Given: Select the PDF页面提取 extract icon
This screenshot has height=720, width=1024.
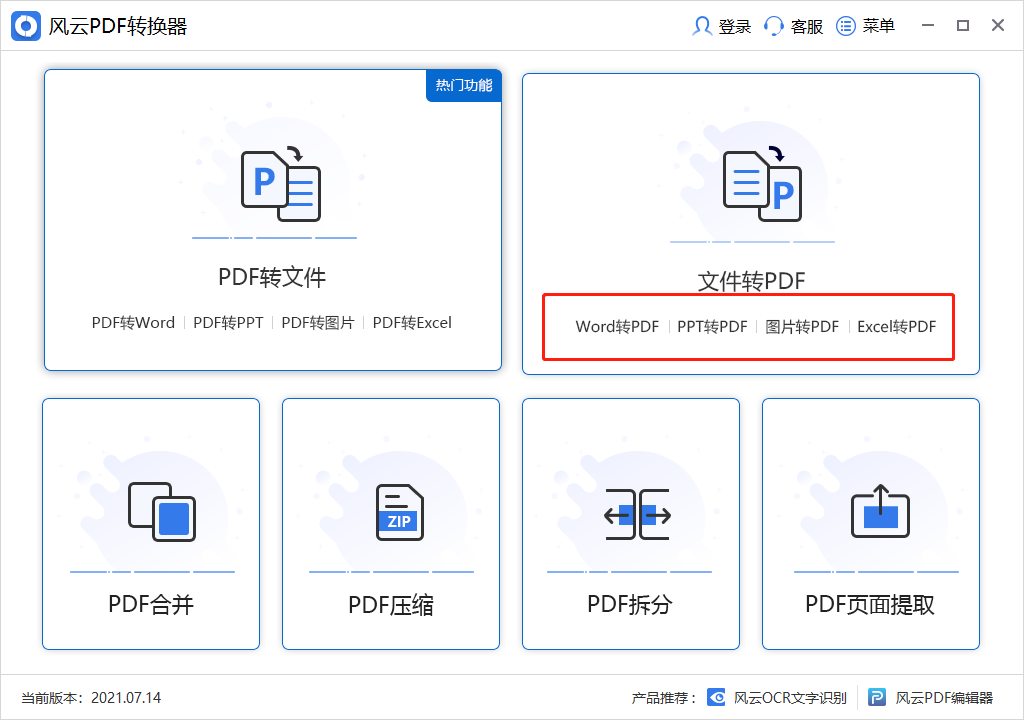Looking at the screenshot, I should (880, 511).
